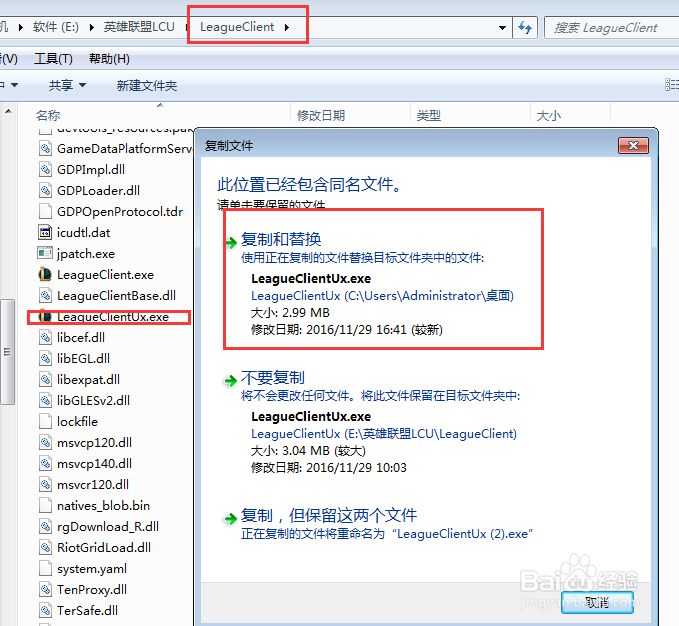Select the natives_blob.bin file name
Screen dimensions: 679x626
click(x=103, y=506)
